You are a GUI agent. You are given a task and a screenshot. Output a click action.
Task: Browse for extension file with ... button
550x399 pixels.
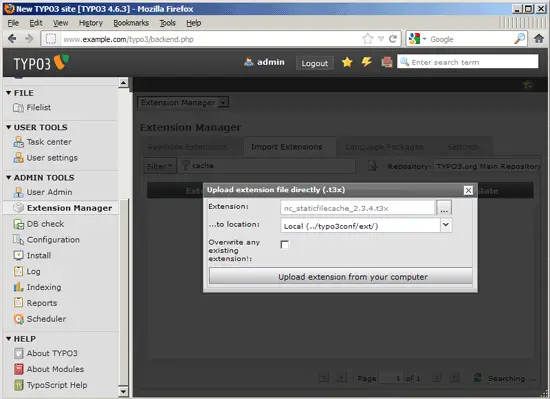pyautogui.click(x=444, y=208)
